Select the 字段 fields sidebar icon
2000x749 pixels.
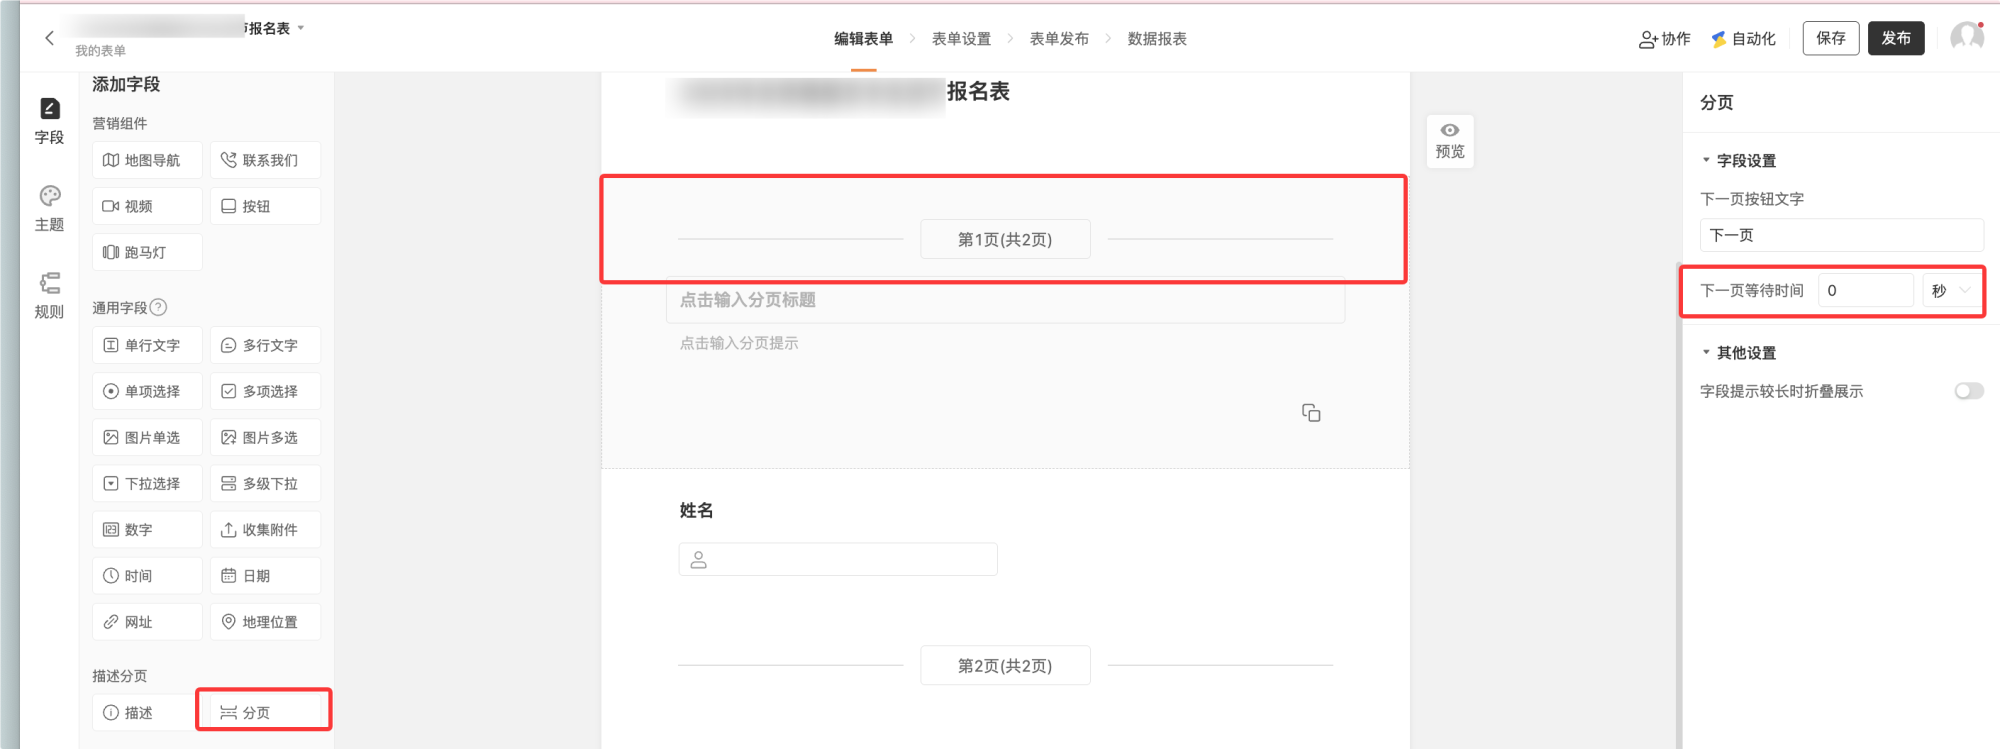coord(49,109)
